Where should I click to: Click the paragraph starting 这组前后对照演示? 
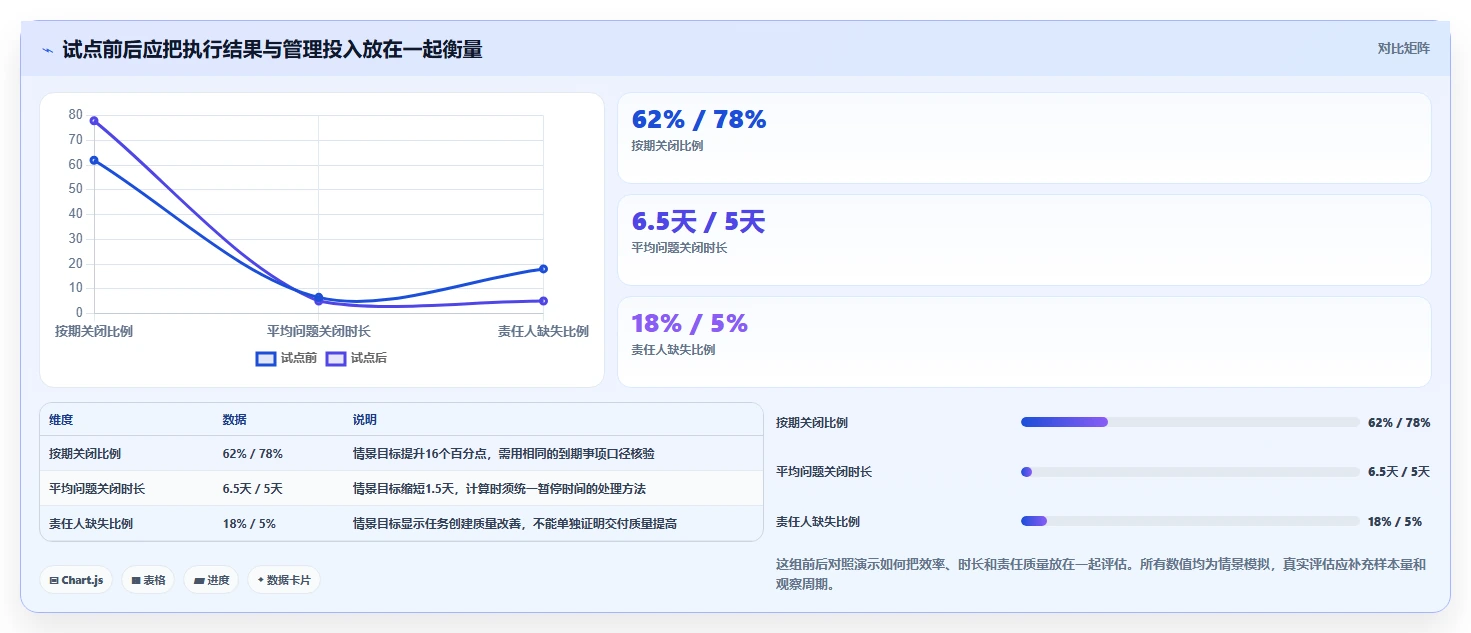coord(1101,574)
